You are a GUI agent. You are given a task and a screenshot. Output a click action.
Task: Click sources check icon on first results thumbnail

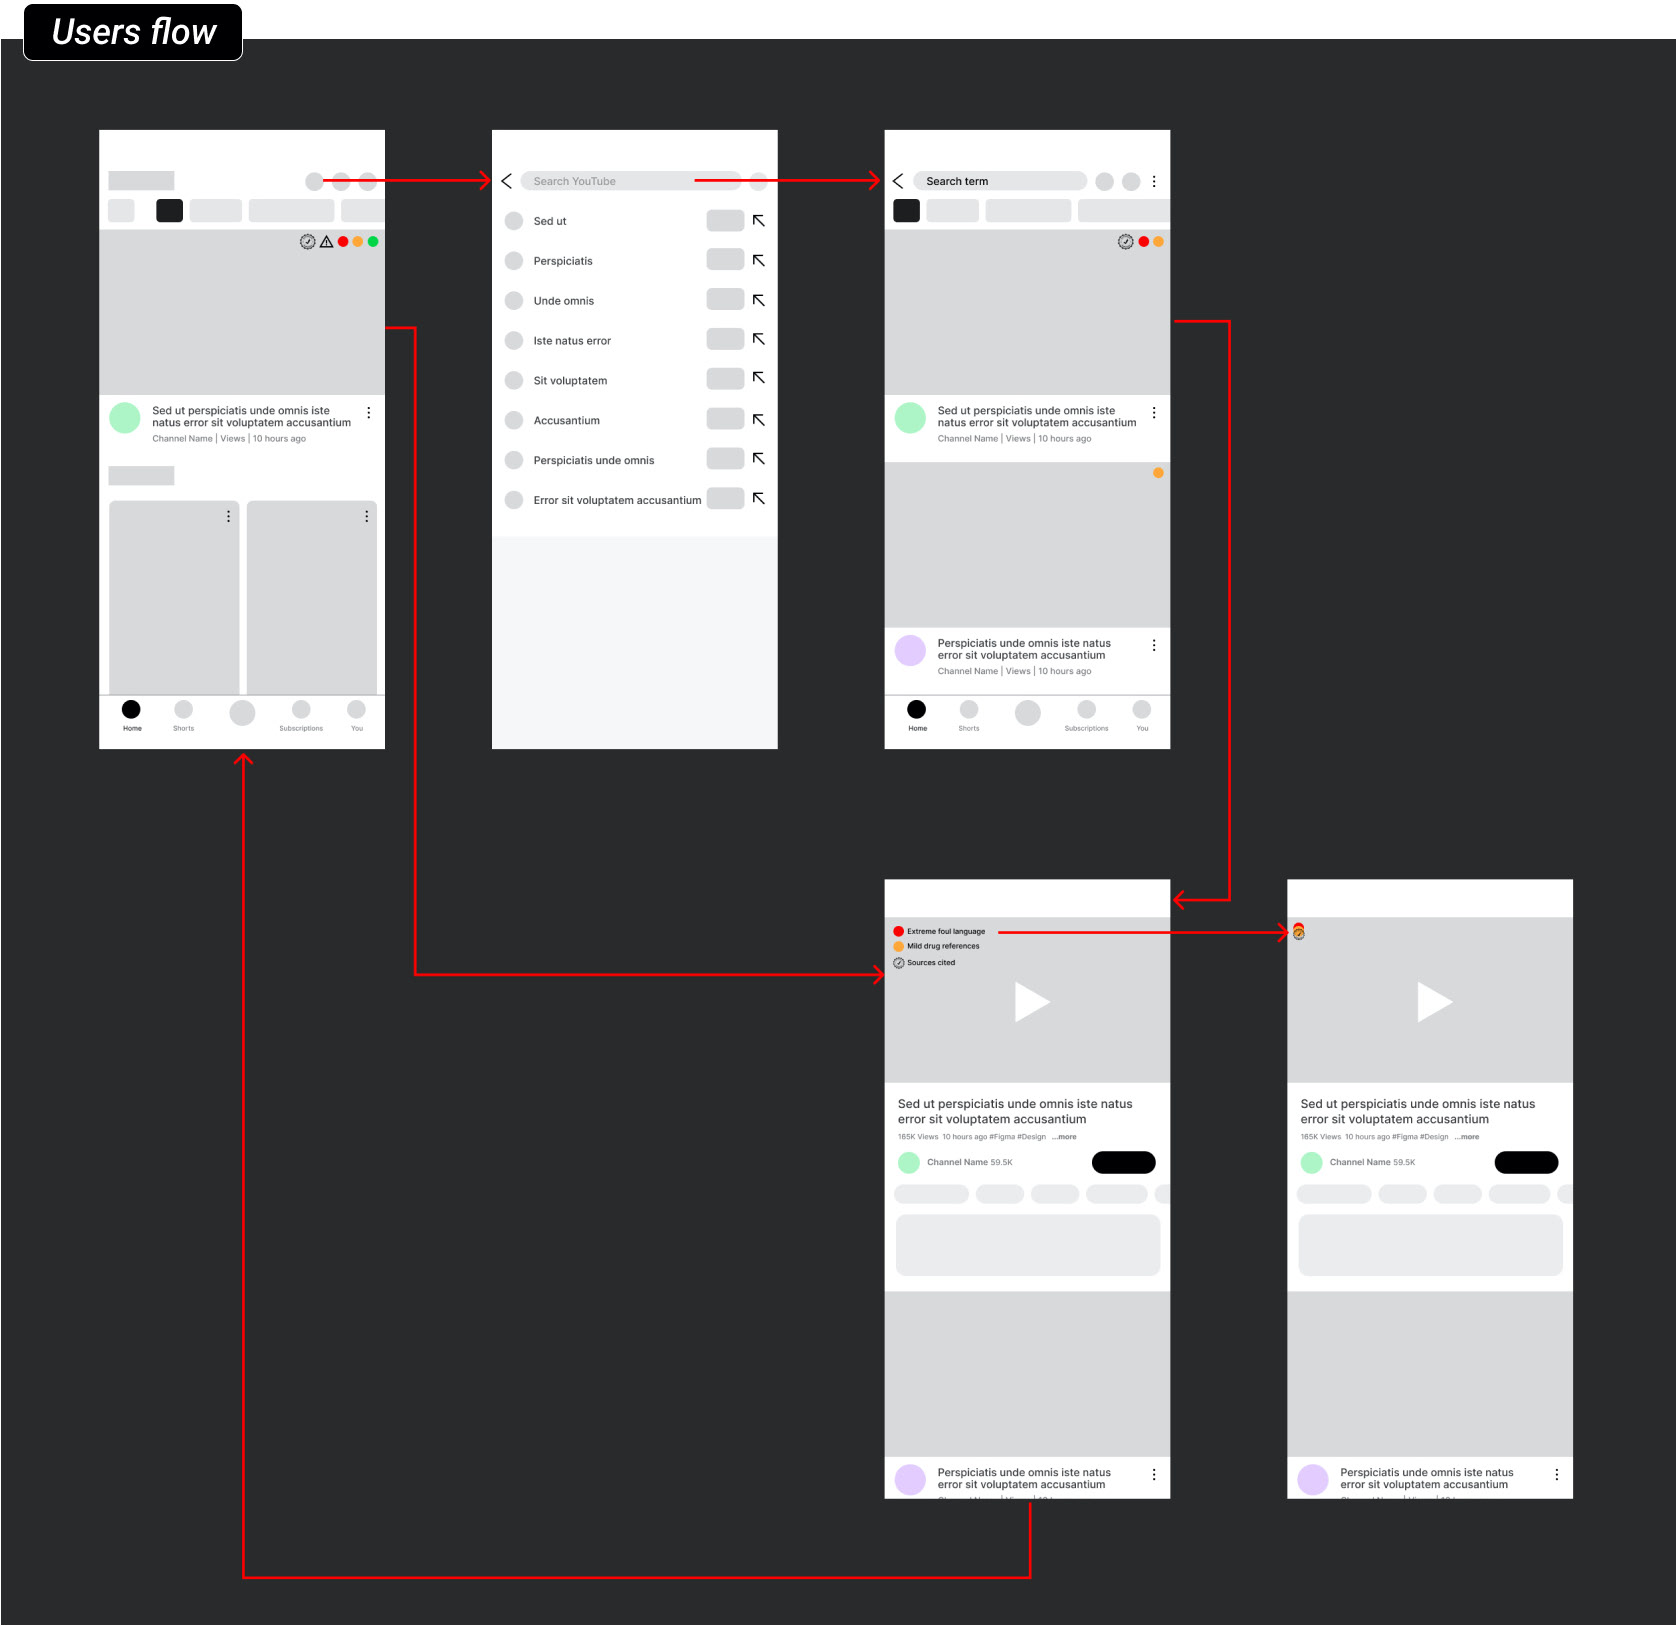tap(1126, 242)
